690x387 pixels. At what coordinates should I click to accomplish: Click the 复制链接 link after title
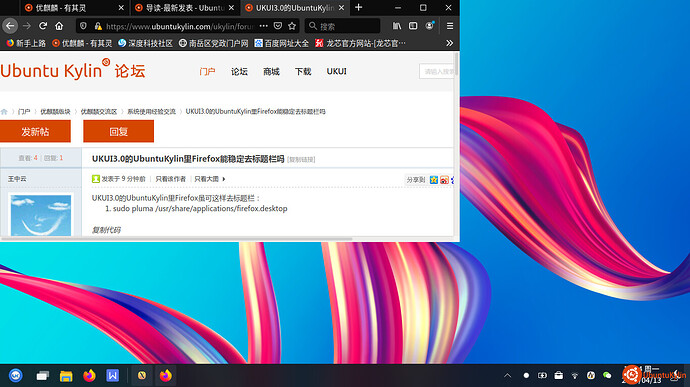coord(301,159)
